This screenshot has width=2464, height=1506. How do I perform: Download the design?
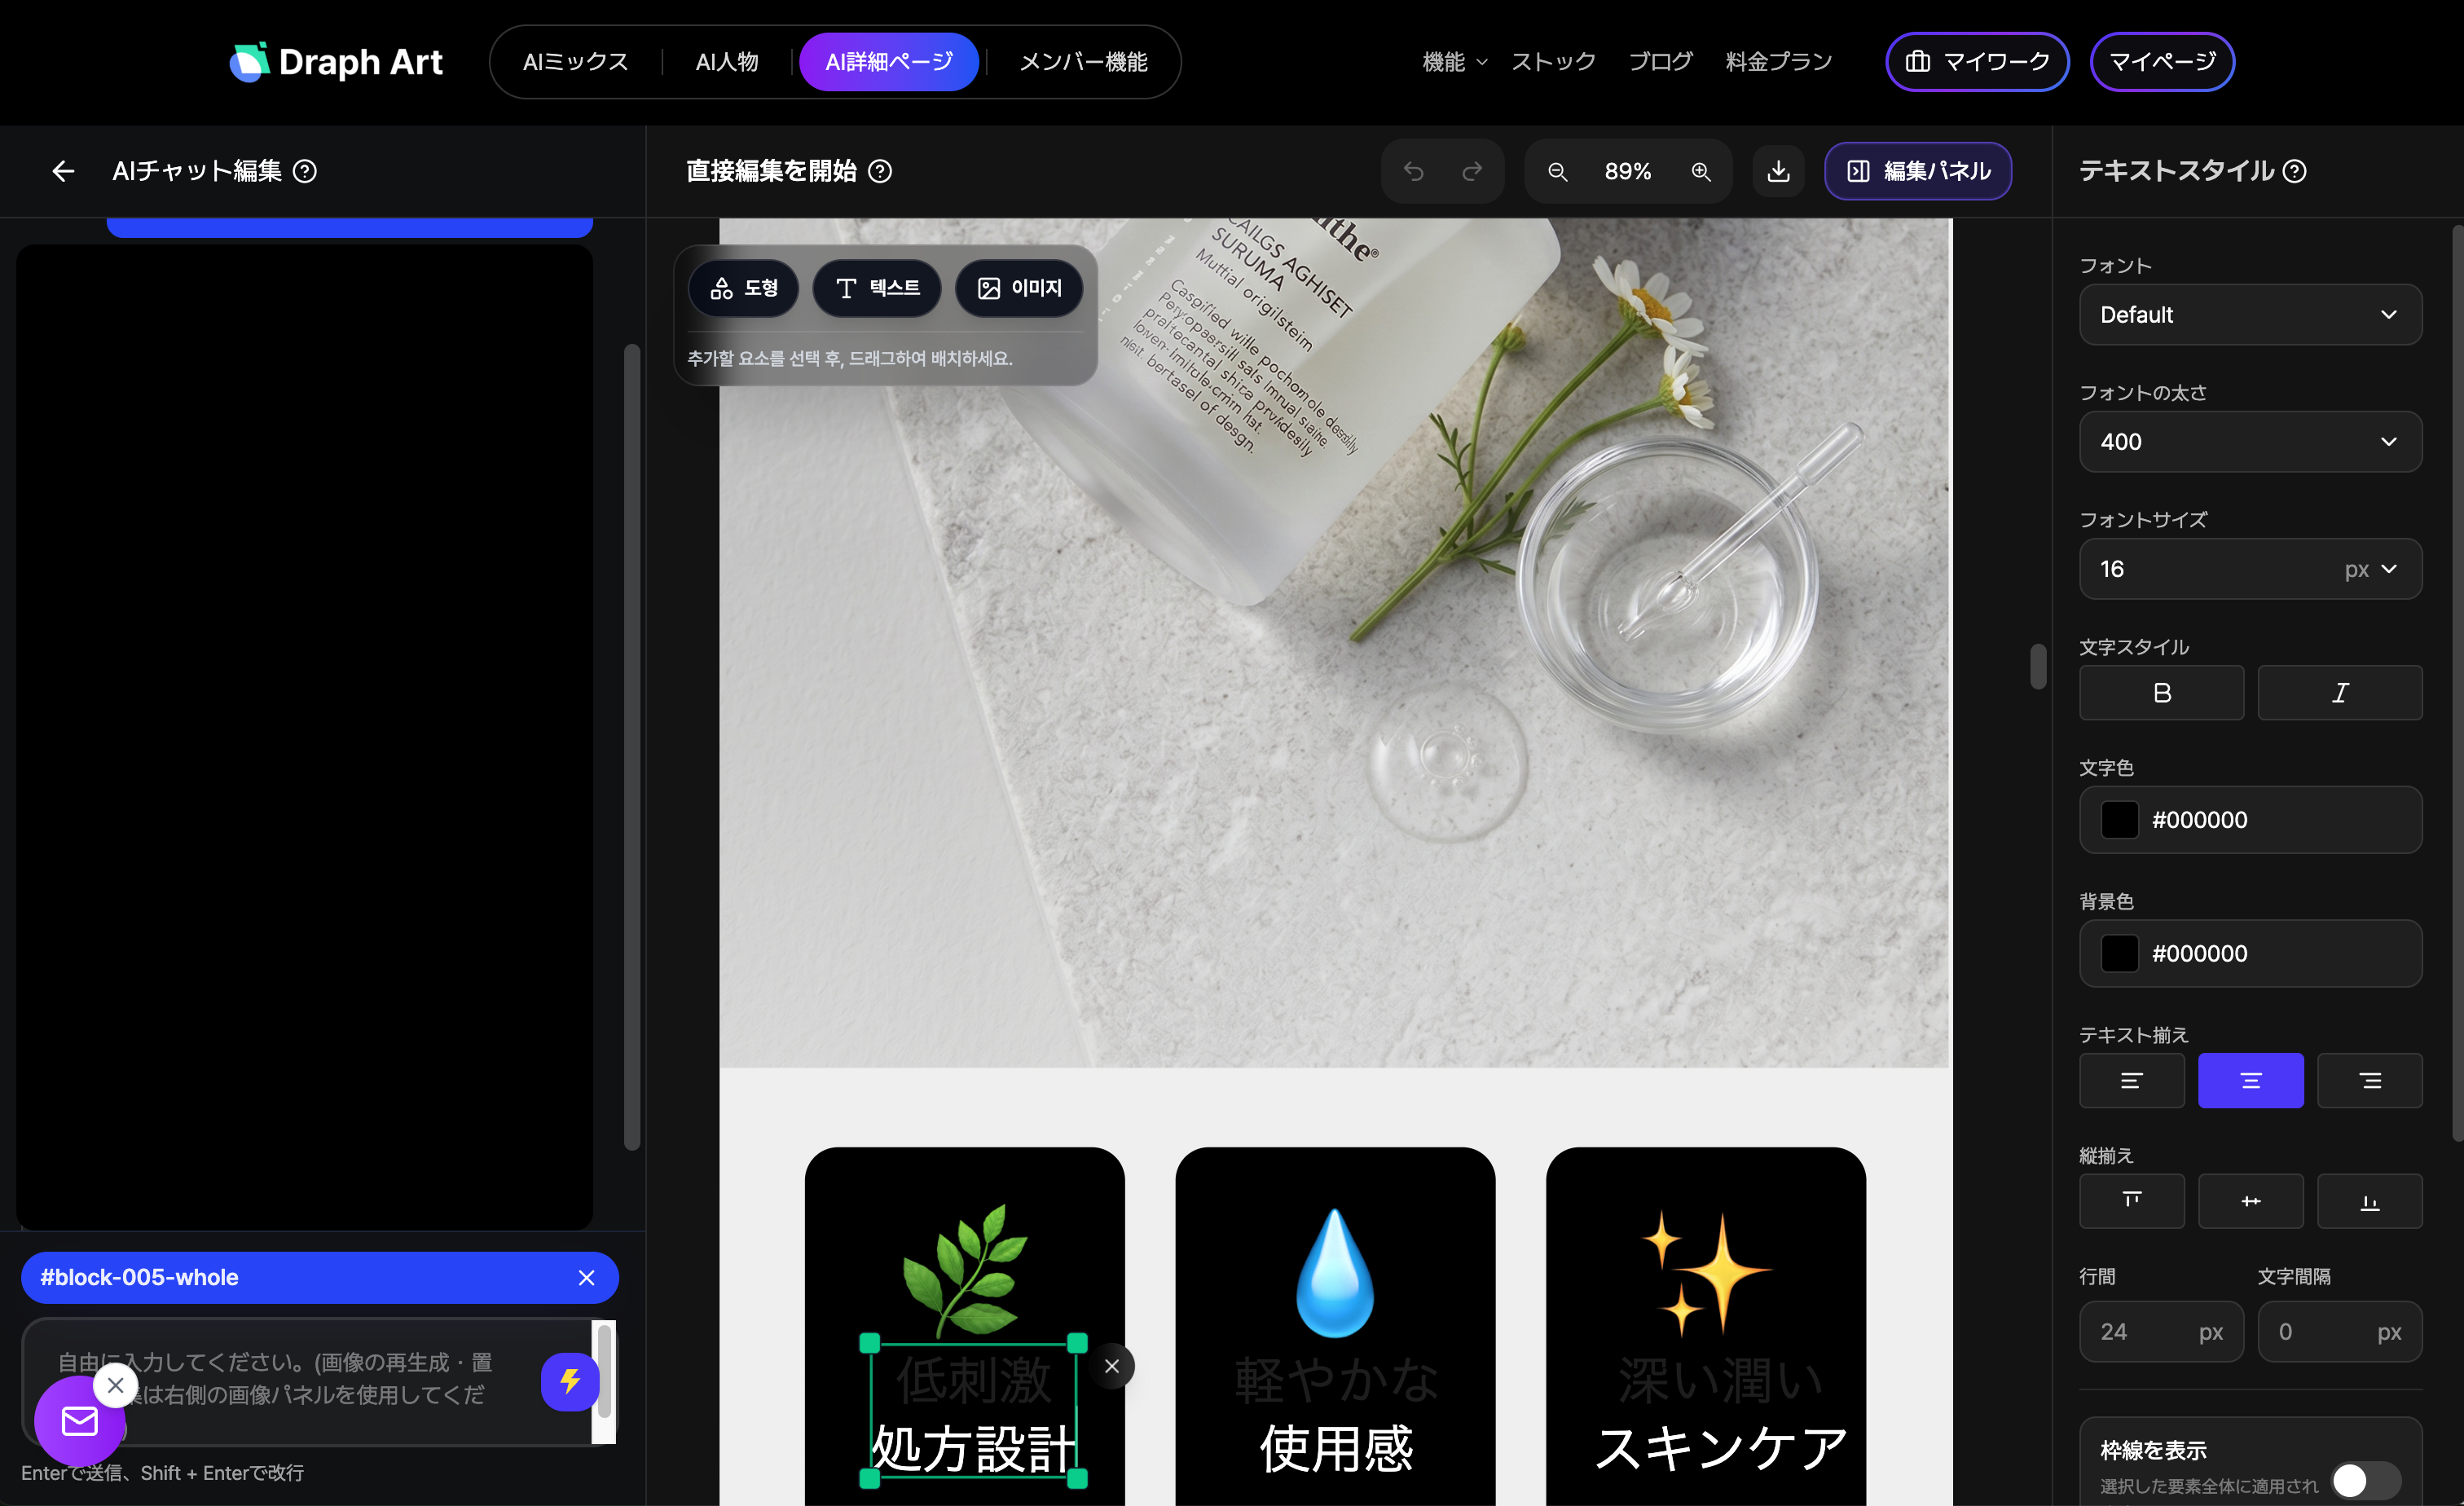click(x=1778, y=171)
